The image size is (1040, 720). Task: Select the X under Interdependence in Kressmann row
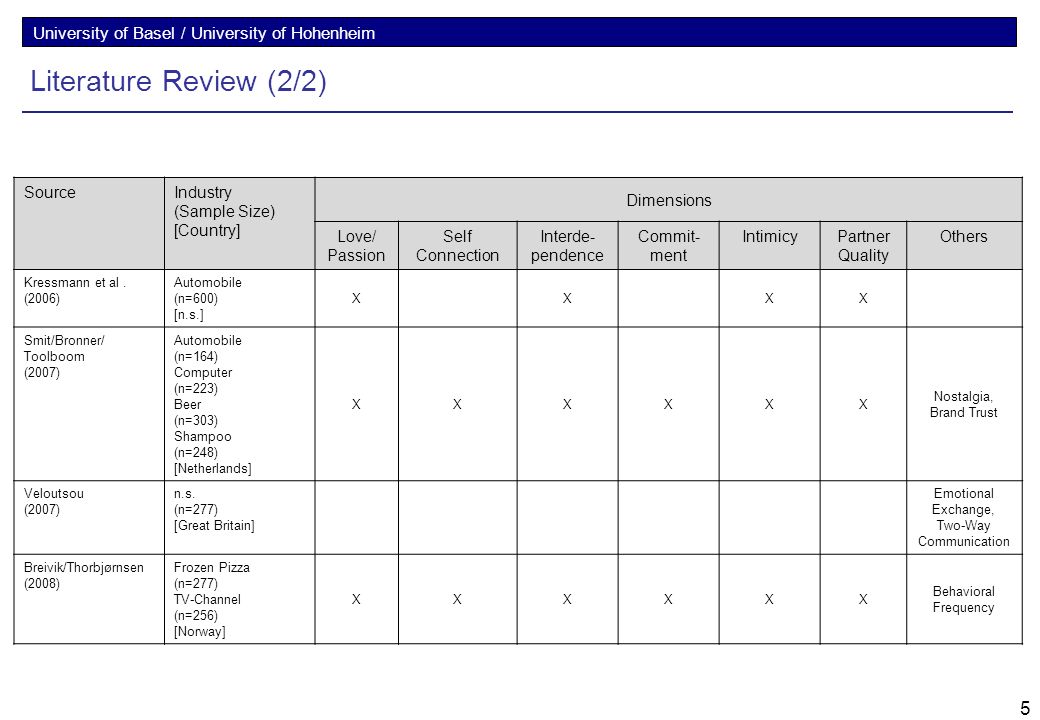coord(567,298)
